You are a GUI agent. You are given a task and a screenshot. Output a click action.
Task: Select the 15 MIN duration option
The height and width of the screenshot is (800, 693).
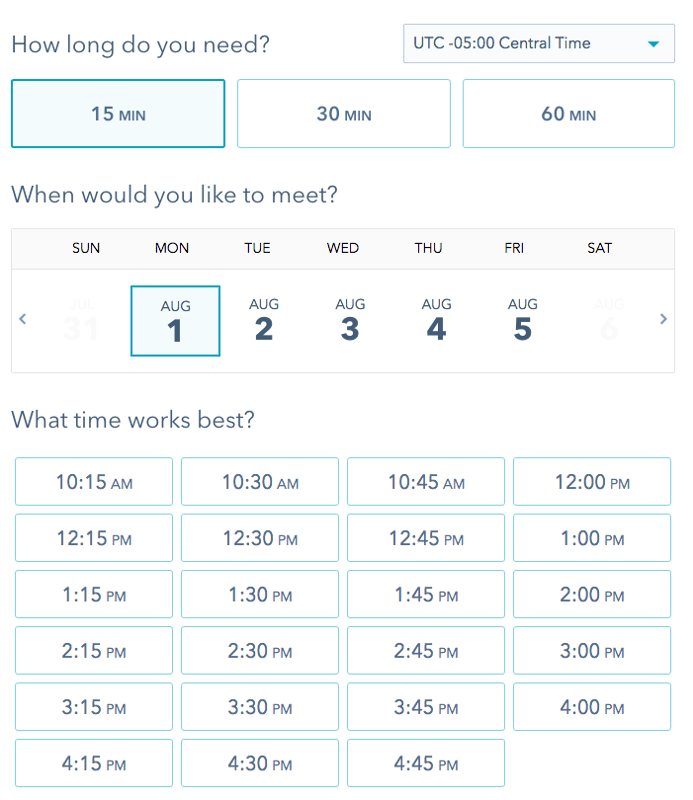click(118, 114)
